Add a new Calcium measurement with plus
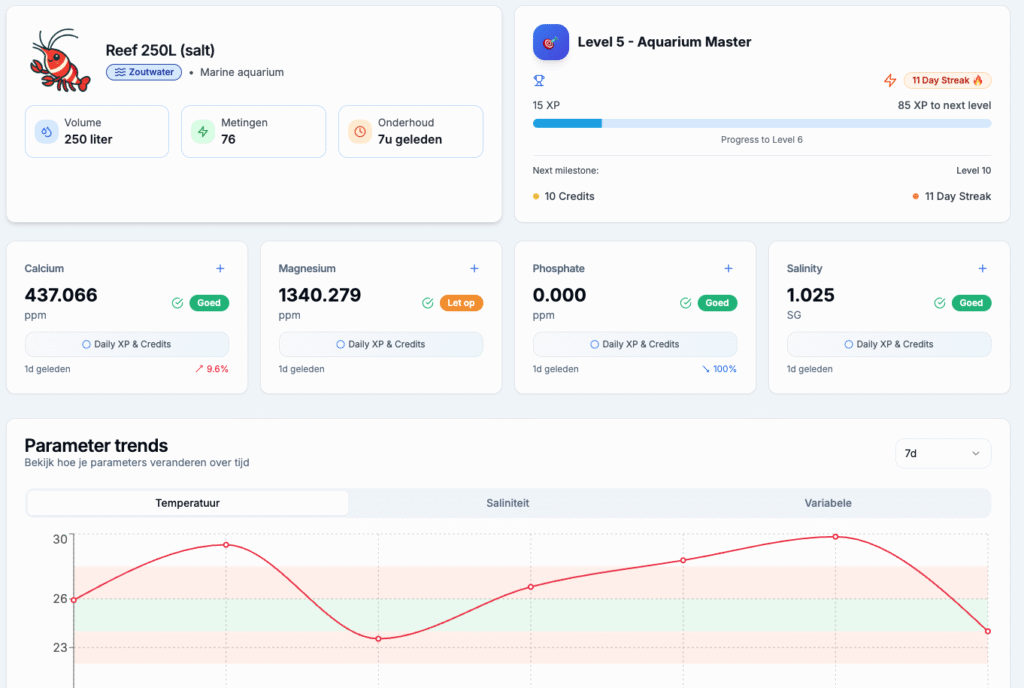Image resolution: width=1024 pixels, height=688 pixels. pyautogui.click(x=220, y=268)
